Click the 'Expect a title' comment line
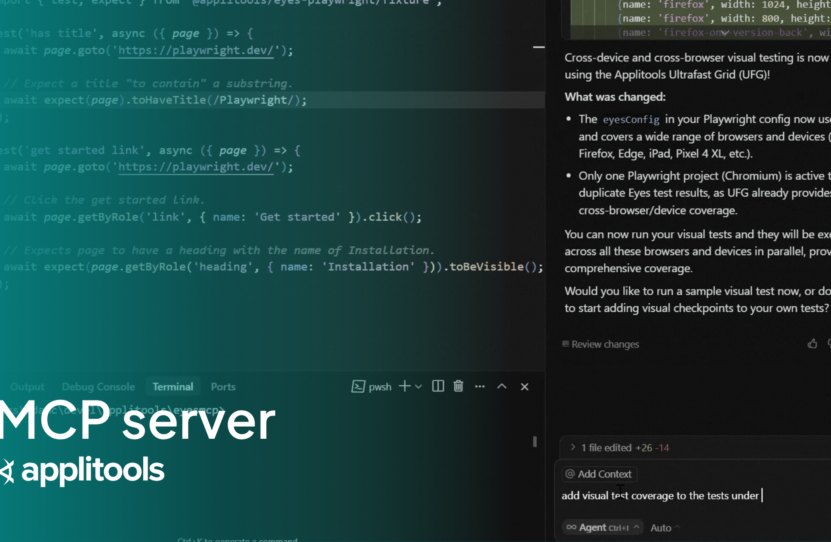The width and height of the screenshot is (831, 542). point(148,84)
